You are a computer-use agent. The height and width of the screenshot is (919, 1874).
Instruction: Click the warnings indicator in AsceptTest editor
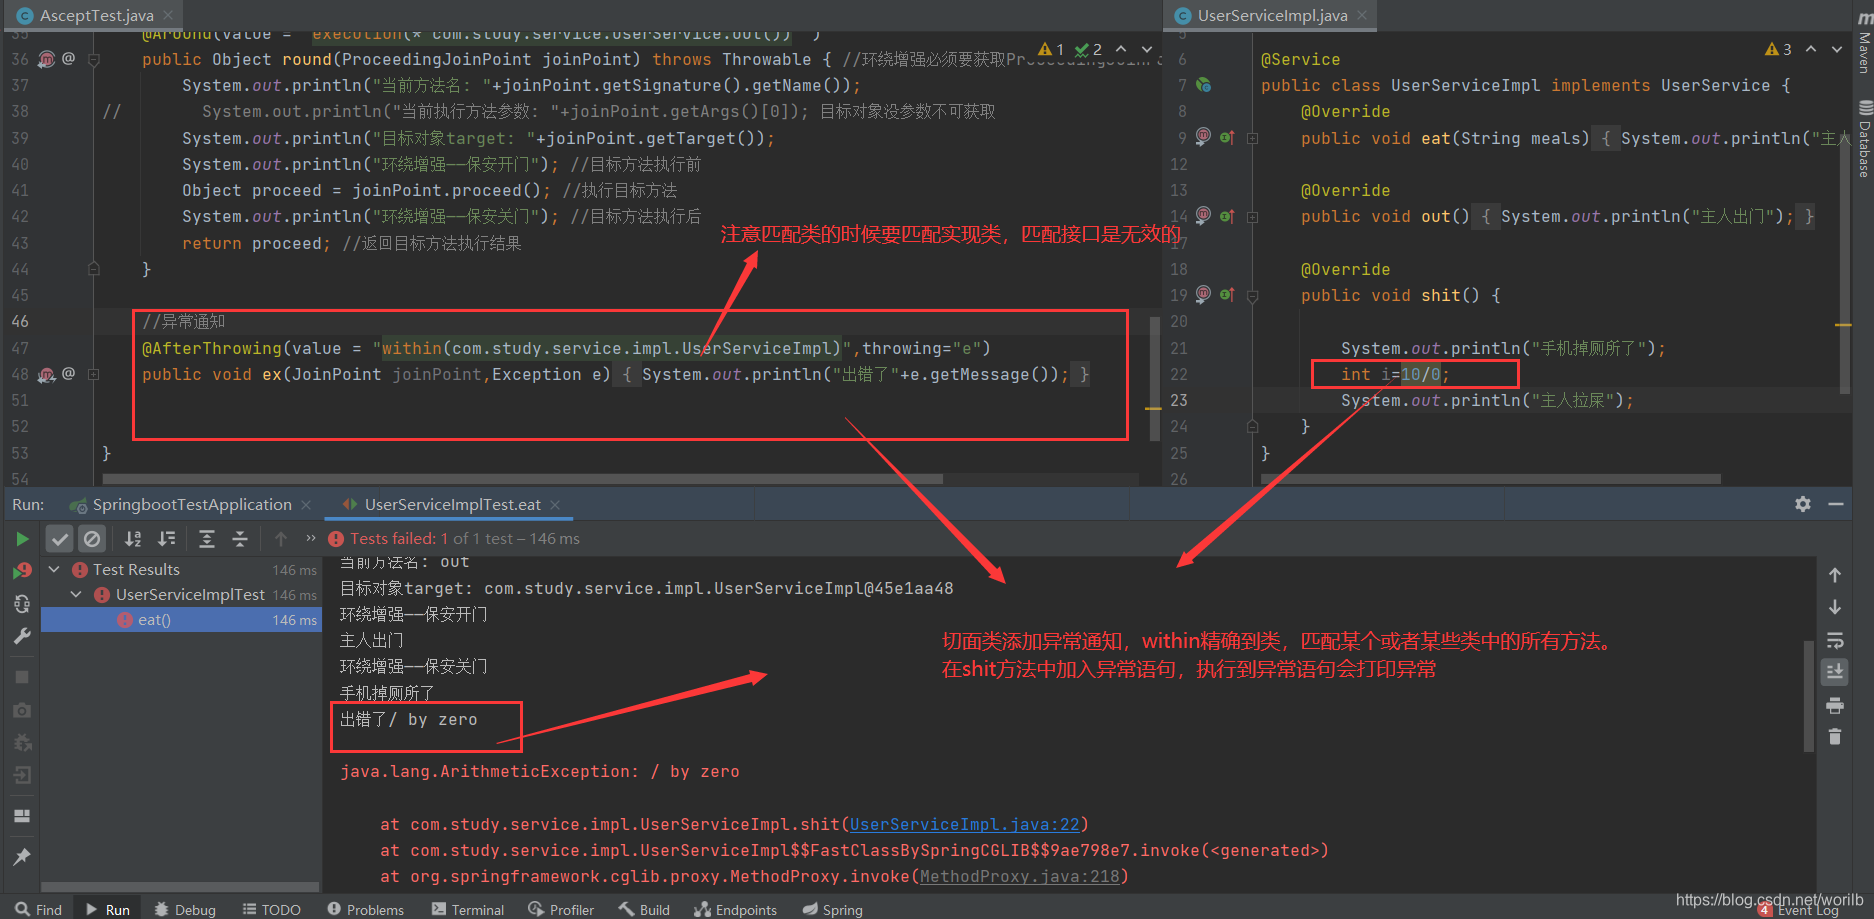point(1052,49)
